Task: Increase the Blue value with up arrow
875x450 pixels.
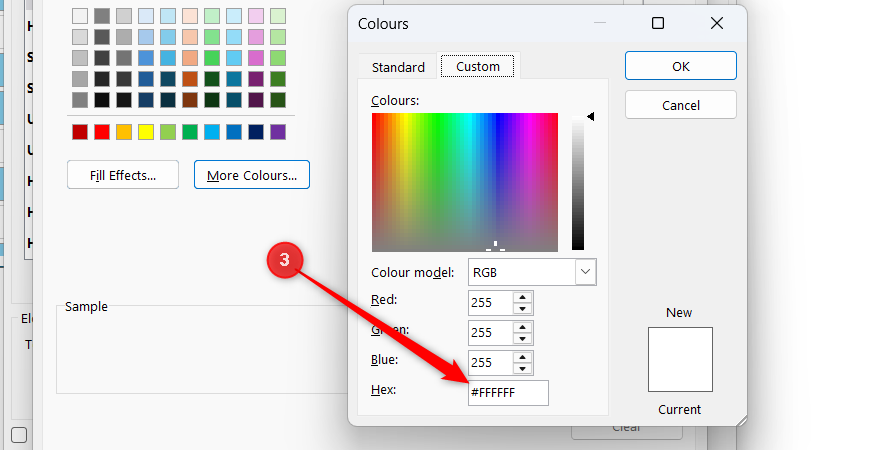Action: 522,357
